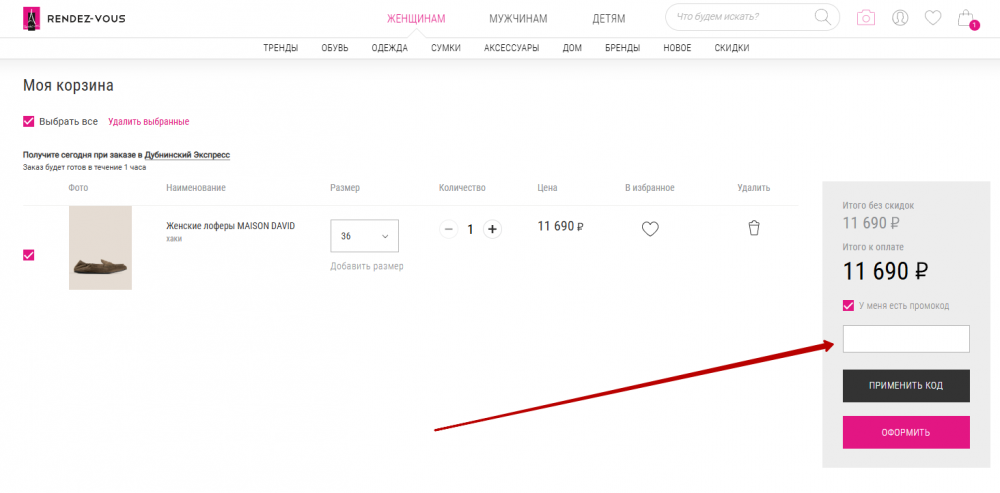This screenshot has width=1000, height=493.
Task: Open favorites heart icon in header
Action: click(932, 18)
